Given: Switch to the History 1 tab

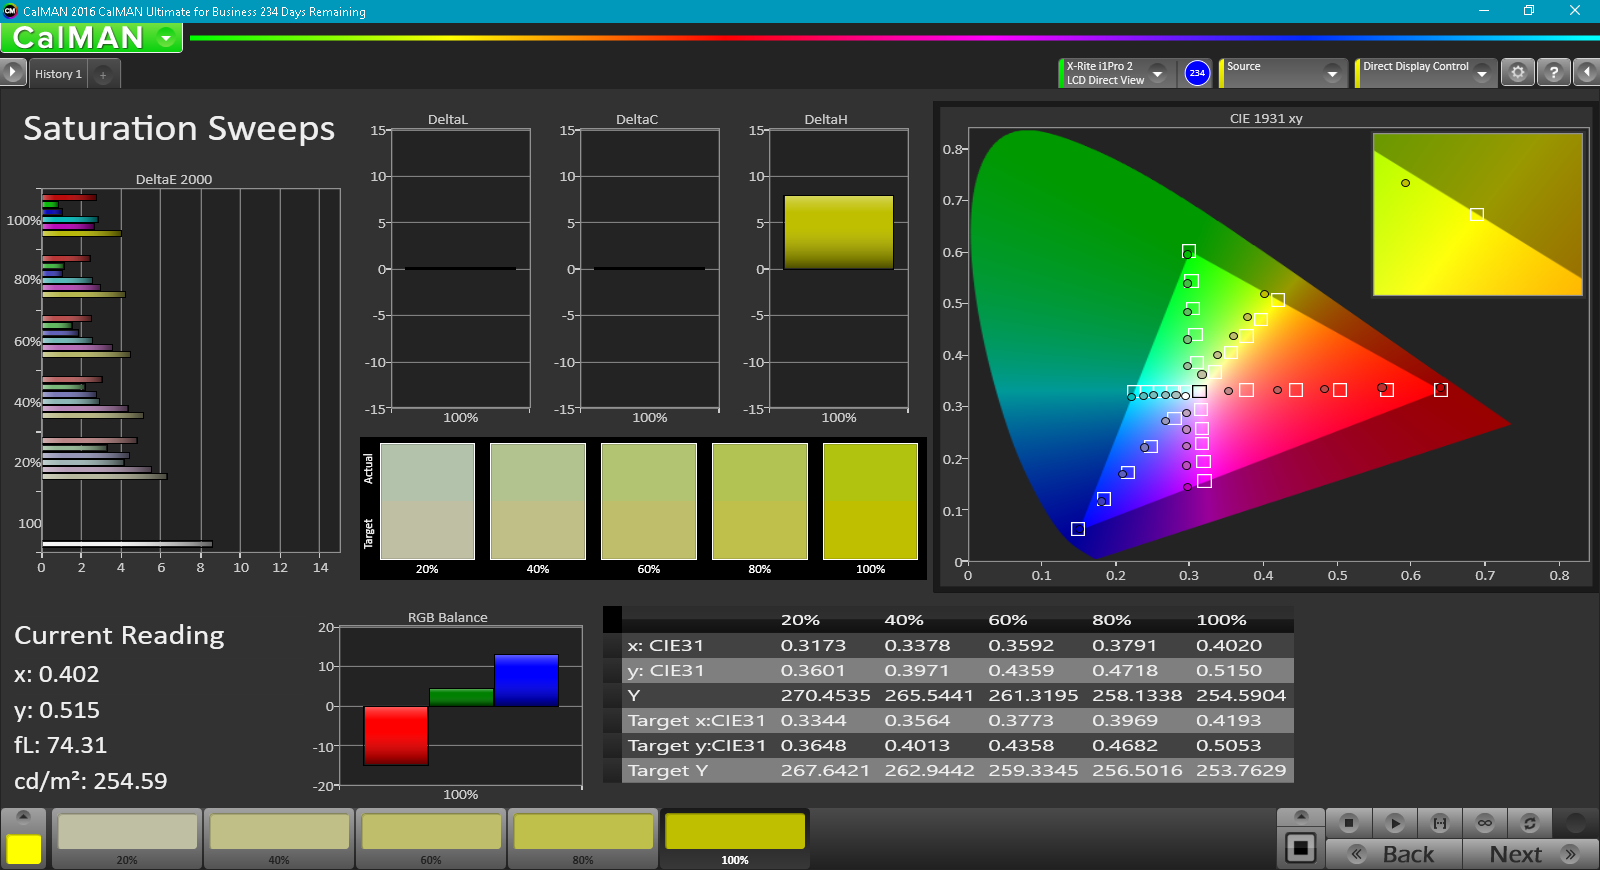Looking at the screenshot, I should tap(58, 74).
